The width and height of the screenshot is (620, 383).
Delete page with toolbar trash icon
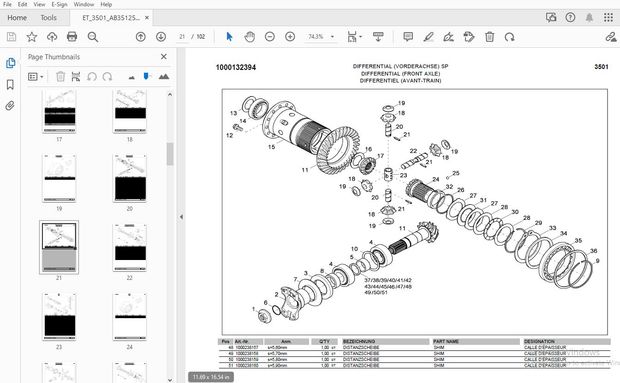(490, 37)
